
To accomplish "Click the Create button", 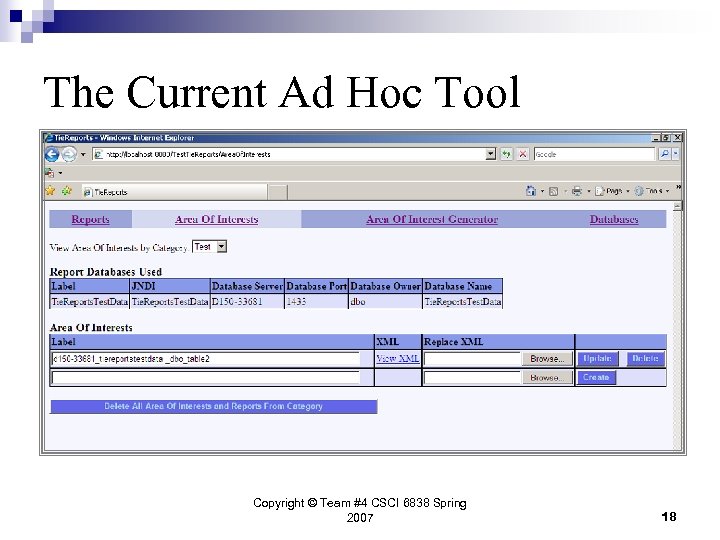I will pos(596,377).
